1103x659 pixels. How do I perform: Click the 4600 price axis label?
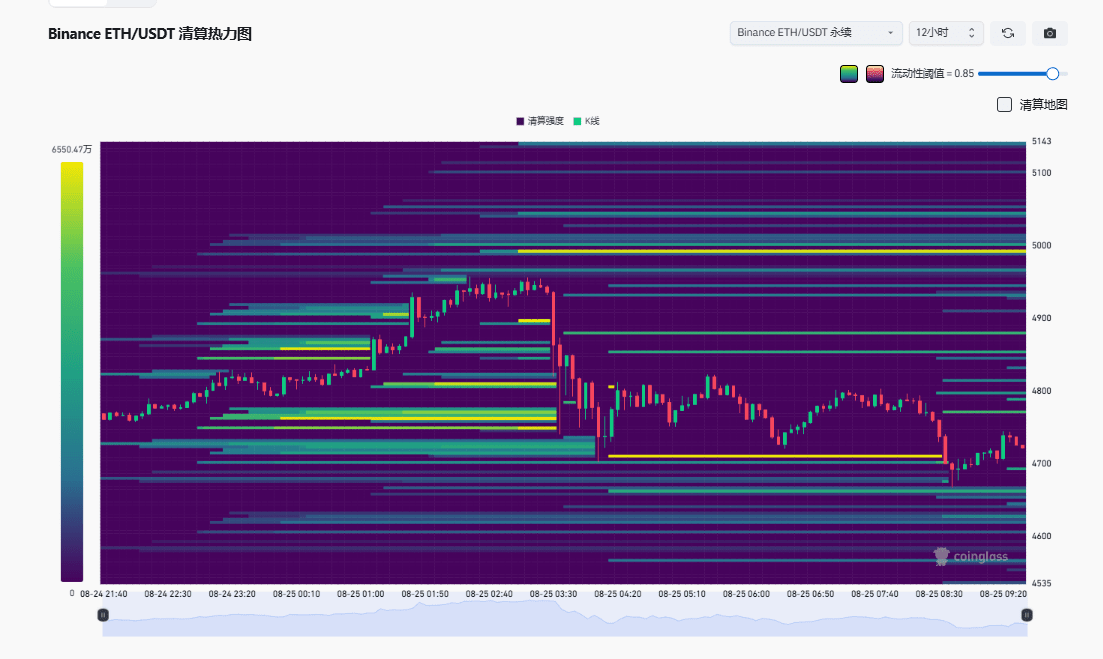click(1041, 536)
